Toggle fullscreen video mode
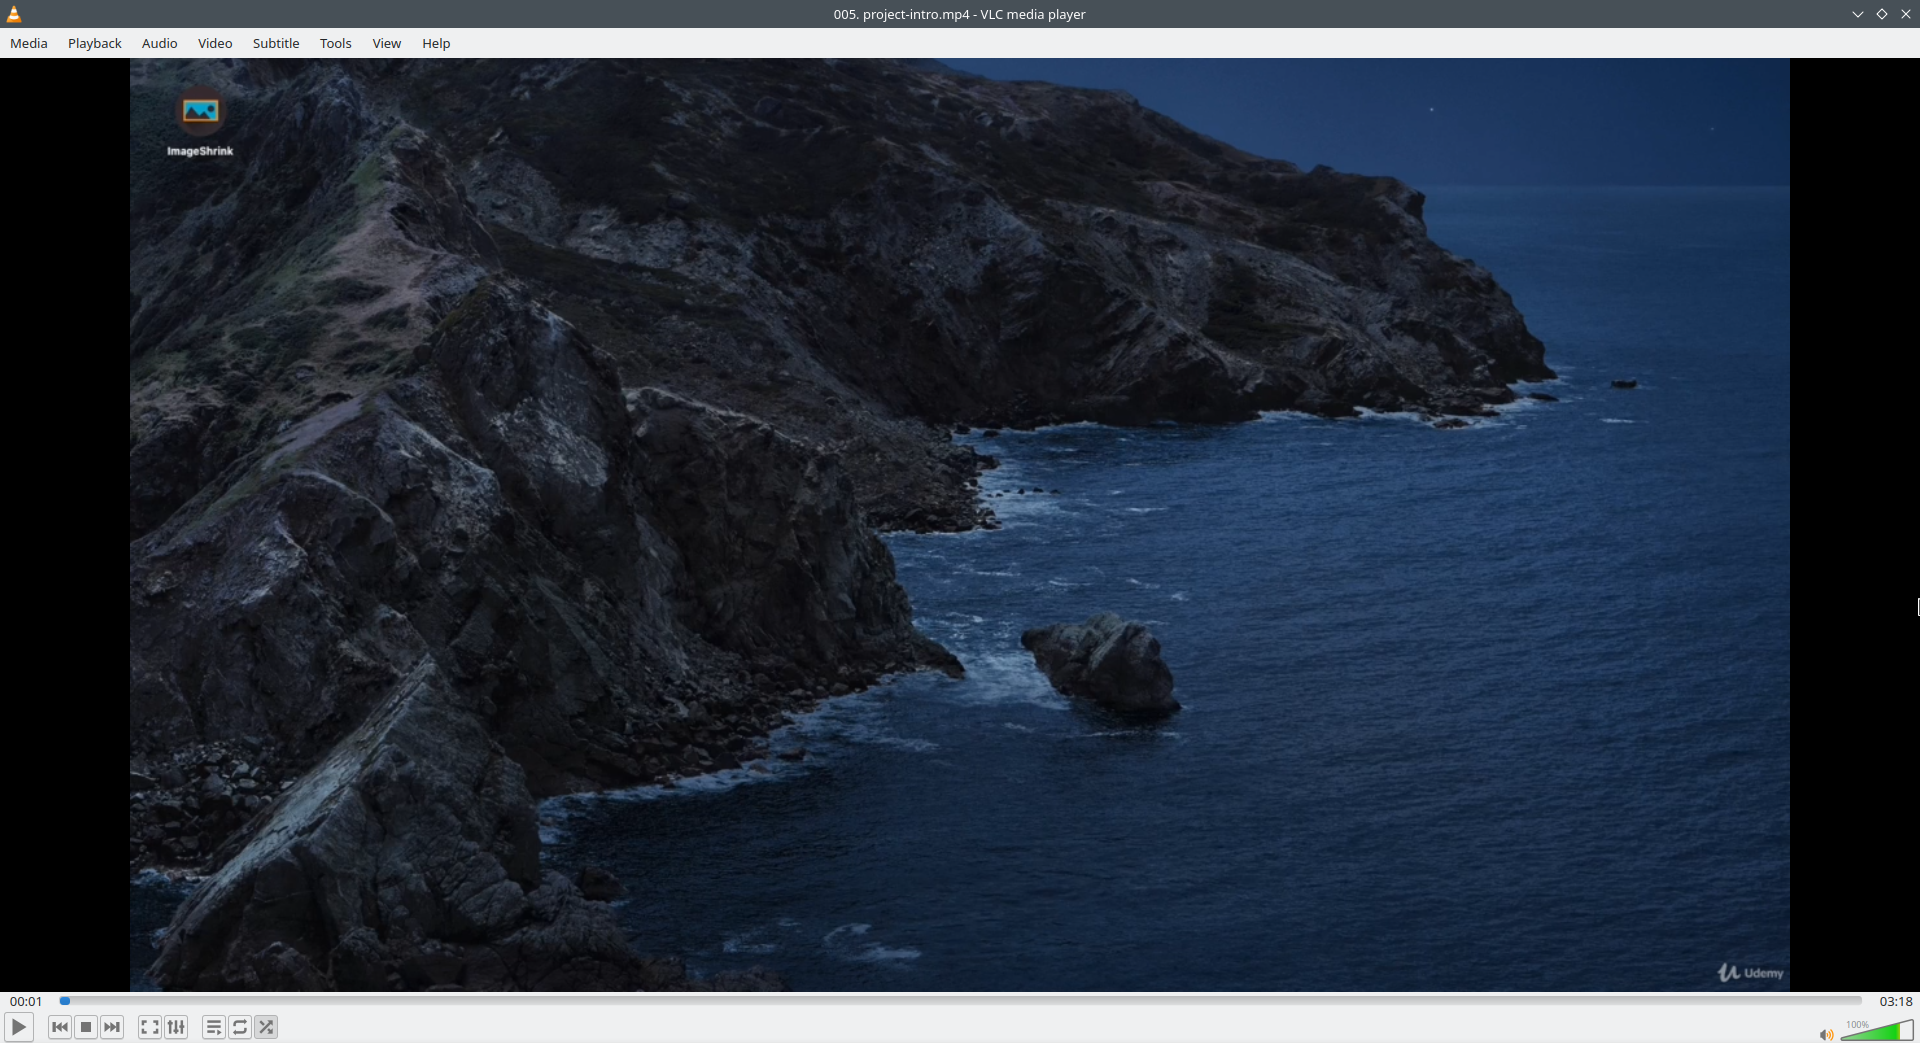The image size is (1920, 1043). pyautogui.click(x=150, y=1027)
